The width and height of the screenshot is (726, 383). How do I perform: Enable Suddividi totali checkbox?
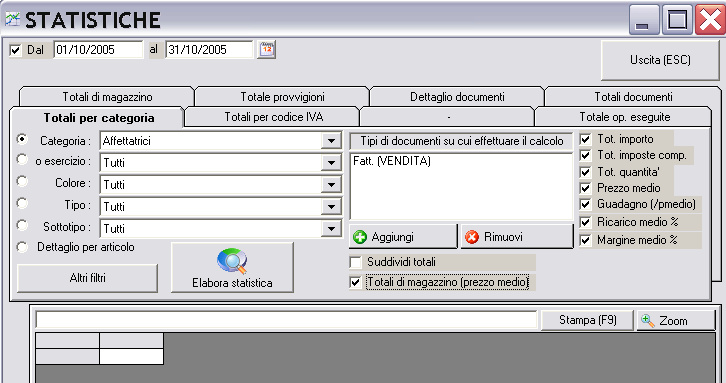[356, 262]
